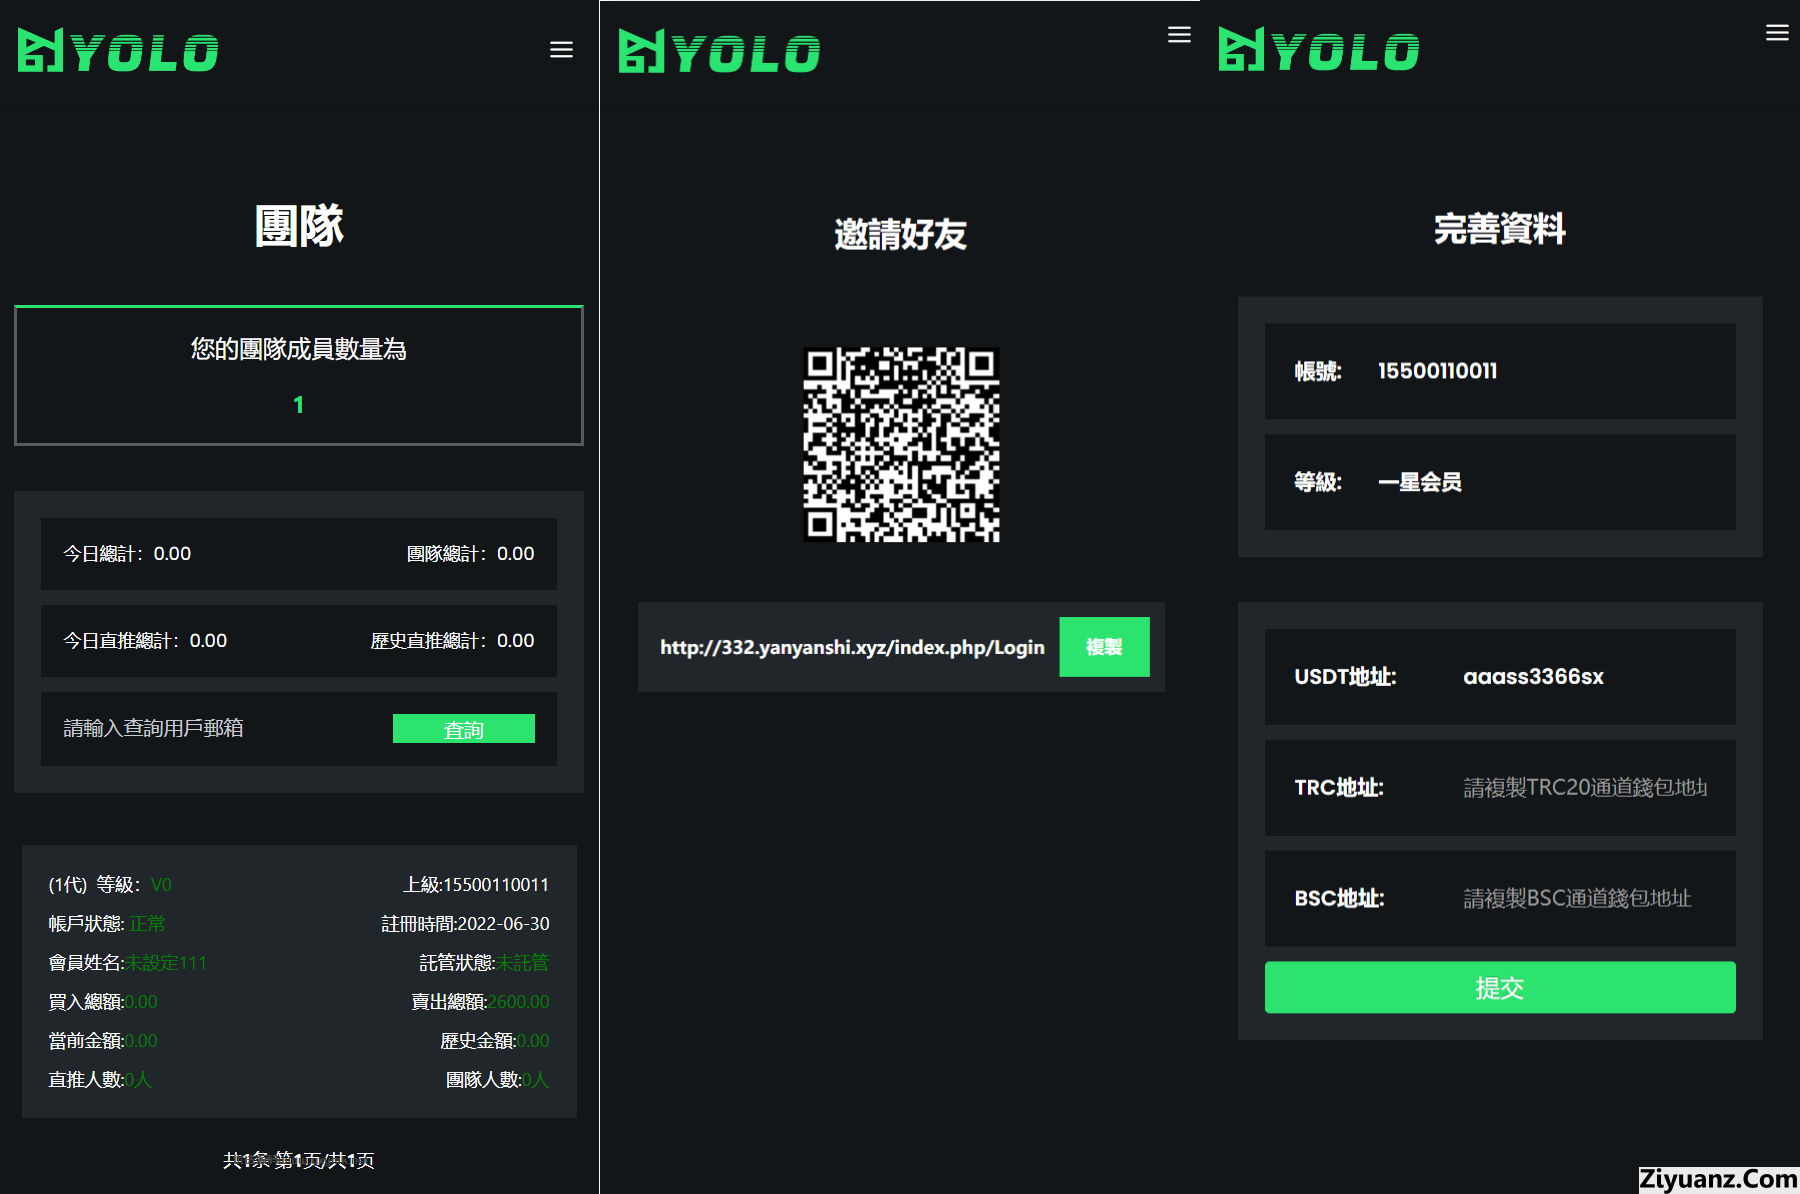Open hamburger menu on the invite friends (邀請好友) screen
The image size is (1800, 1194).
1179,35
